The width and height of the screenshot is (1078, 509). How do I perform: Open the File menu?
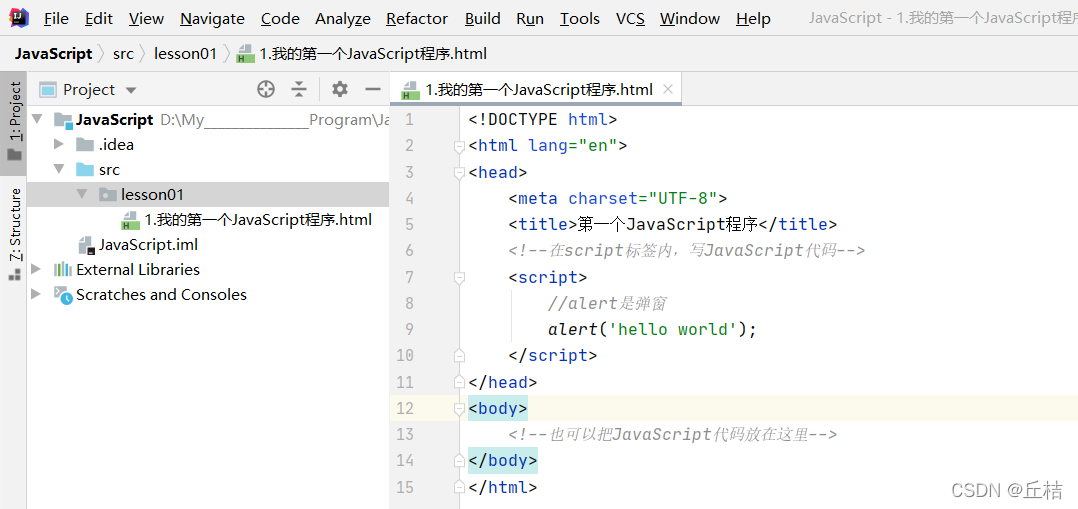(56, 19)
